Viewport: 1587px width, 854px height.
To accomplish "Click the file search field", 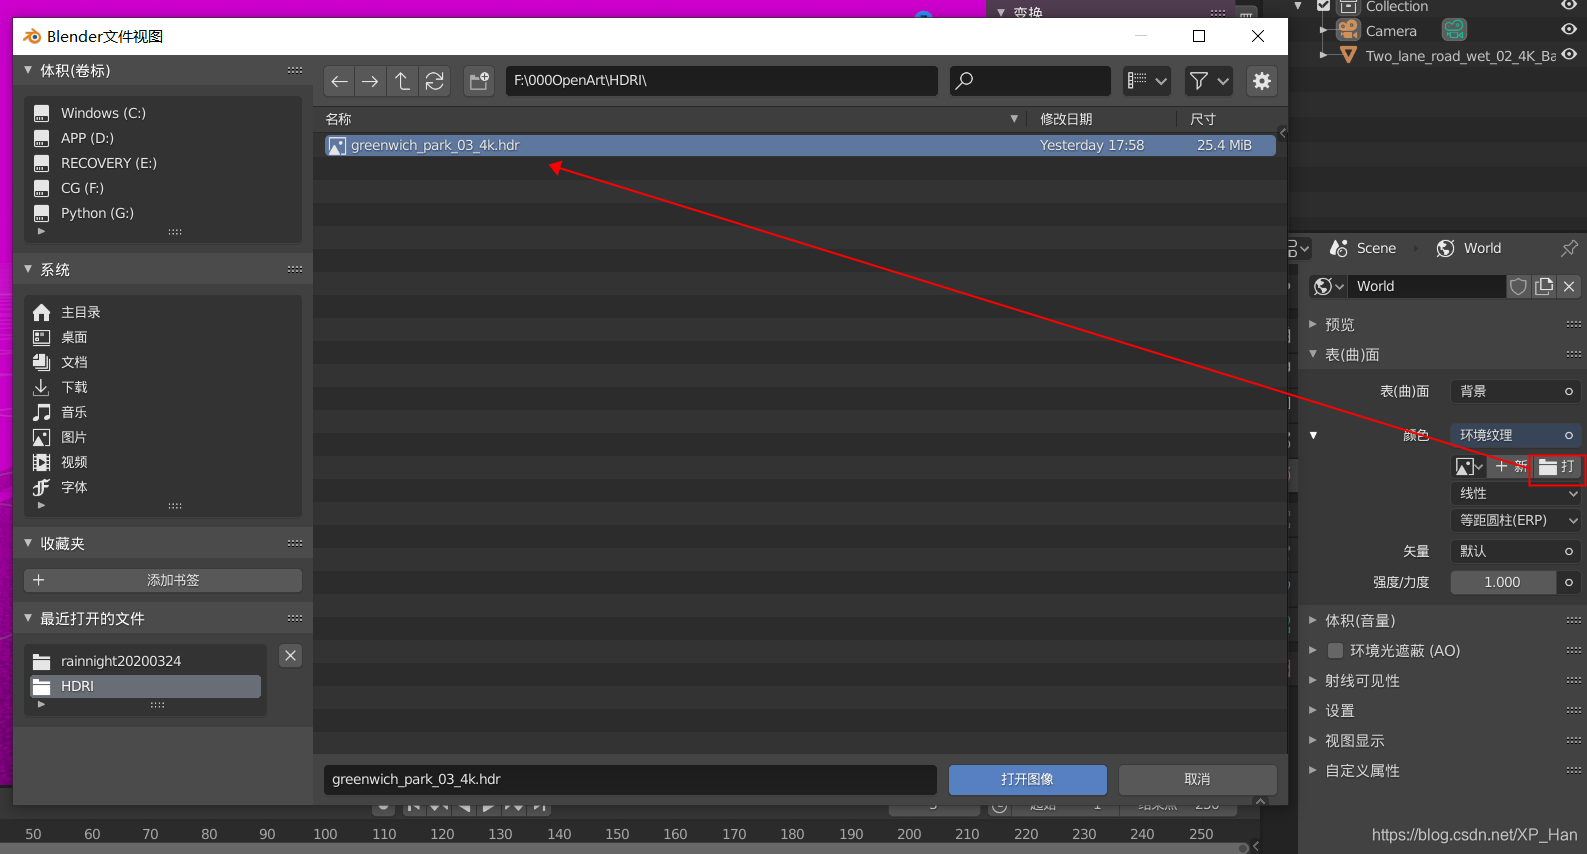I will pos(1030,81).
